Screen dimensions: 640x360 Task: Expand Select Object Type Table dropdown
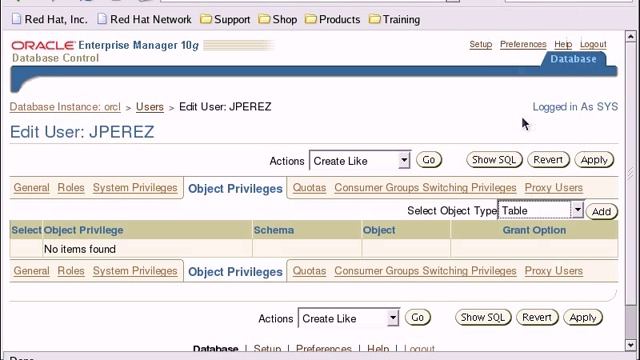541,210
